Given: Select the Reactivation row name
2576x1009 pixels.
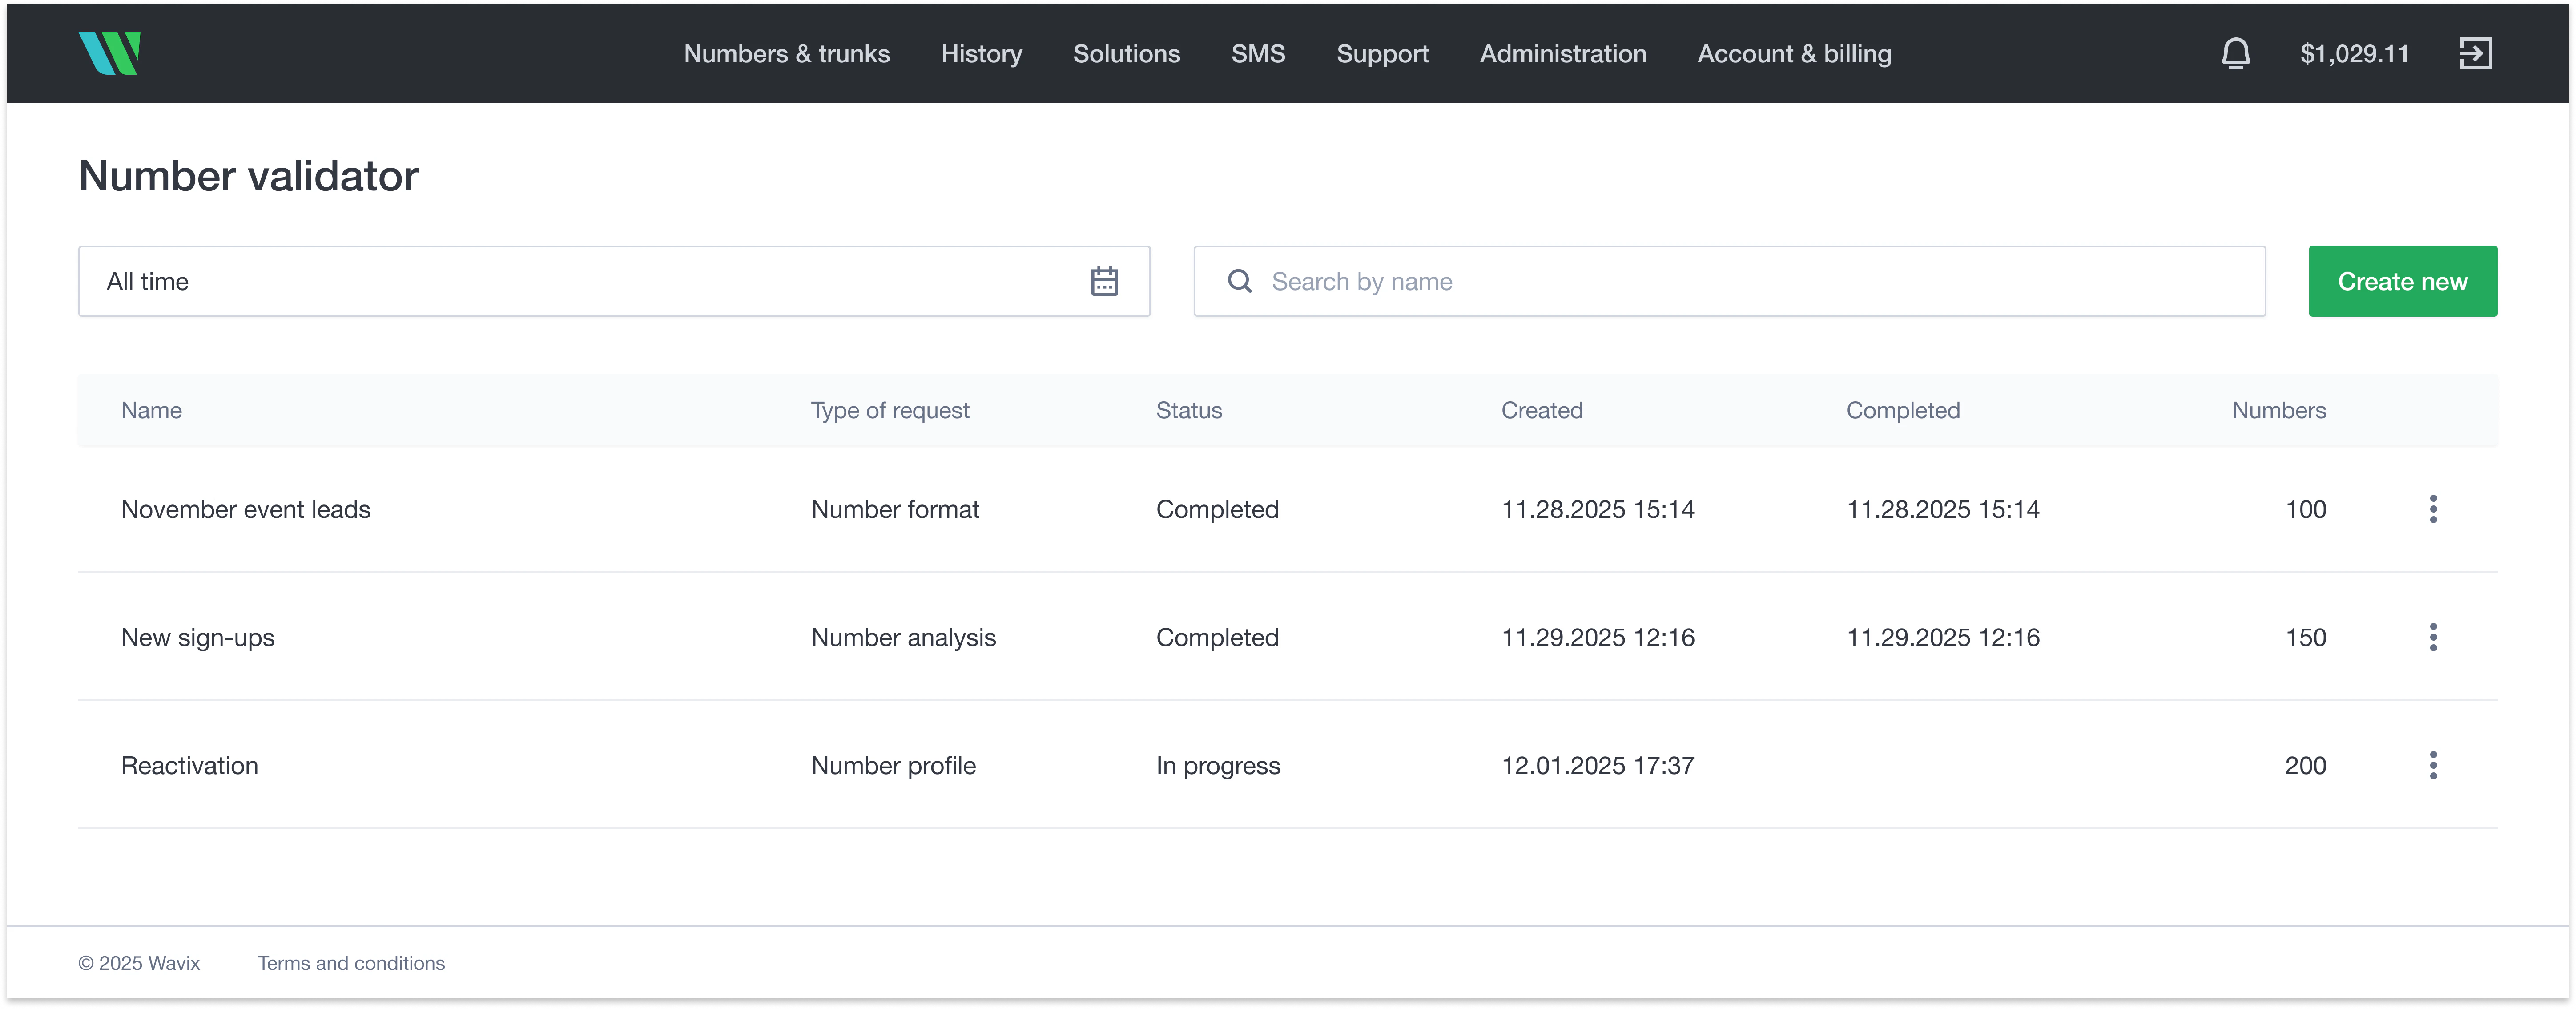Looking at the screenshot, I should pos(189,765).
